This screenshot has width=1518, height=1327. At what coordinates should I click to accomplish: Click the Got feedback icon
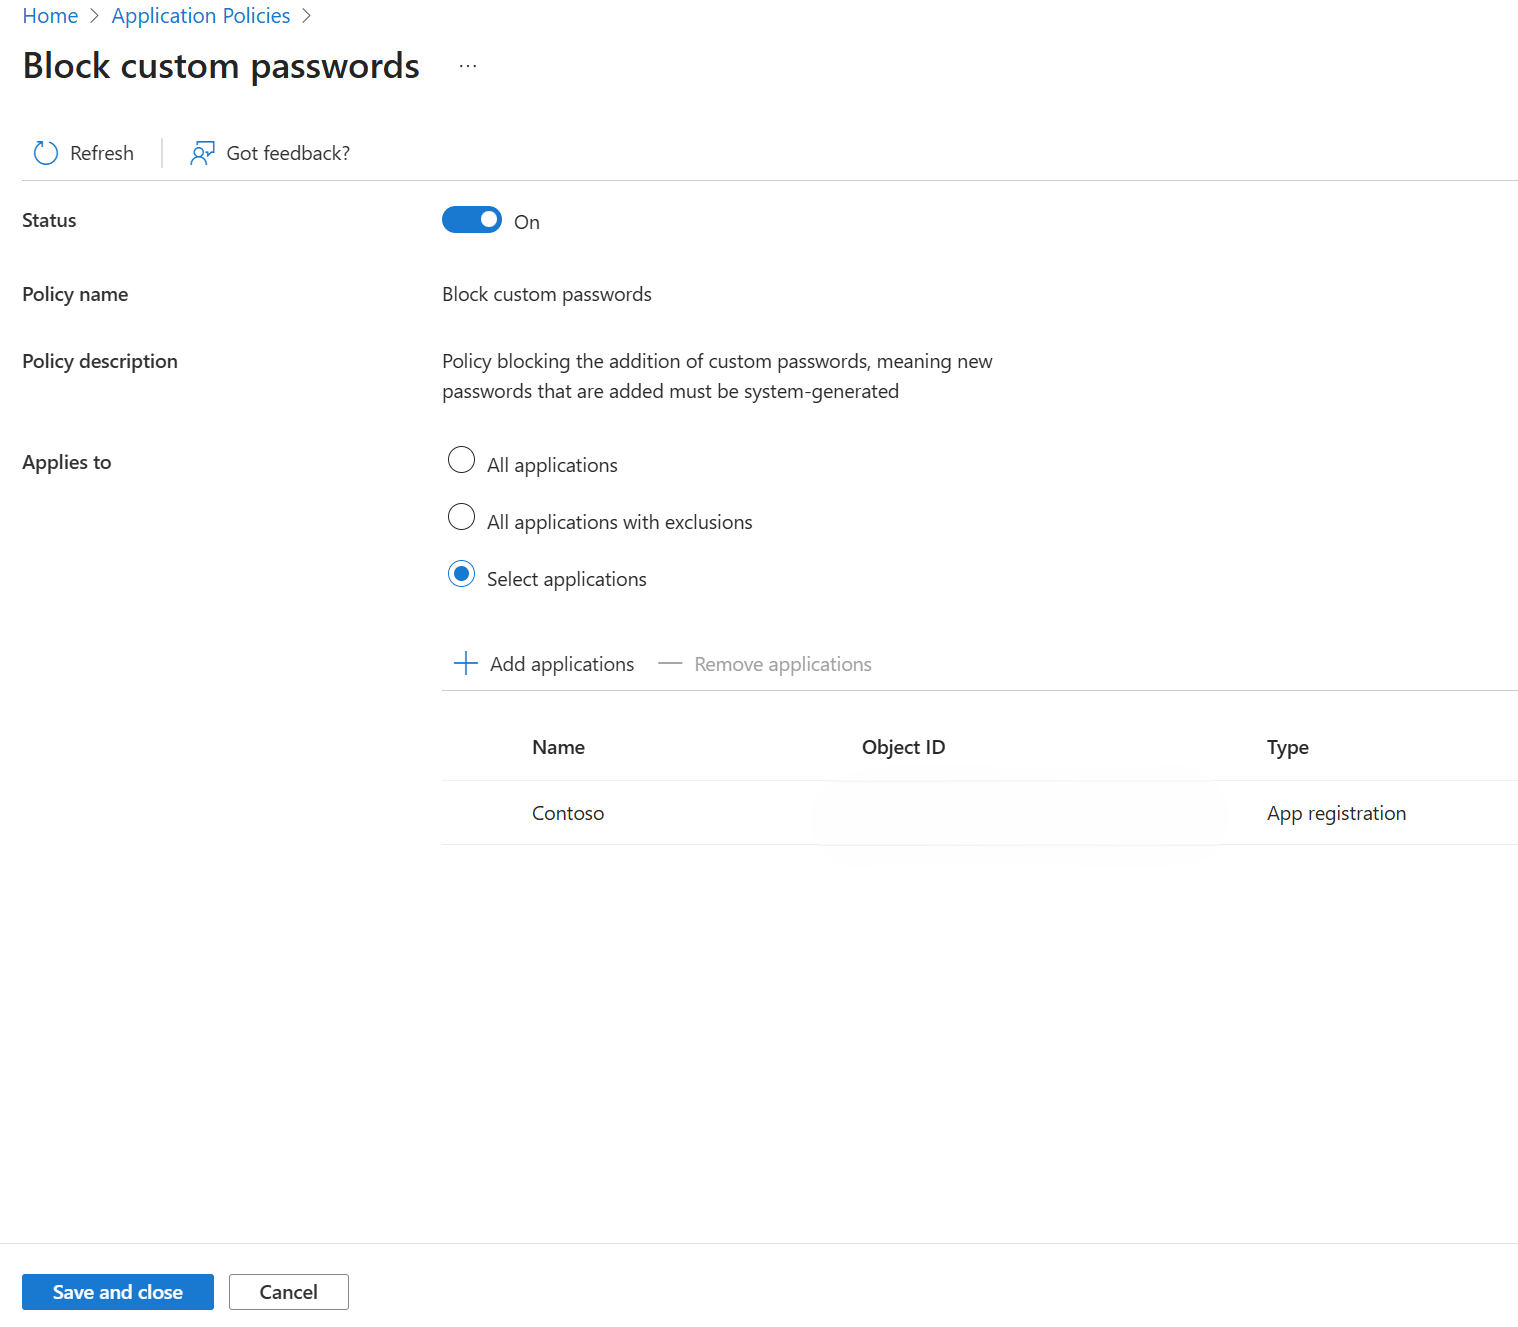(x=202, y=152)
